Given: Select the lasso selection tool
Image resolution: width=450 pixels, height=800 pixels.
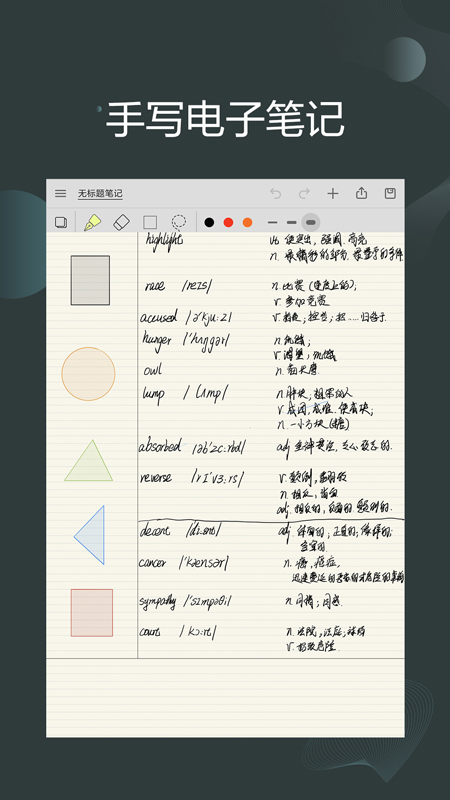Looking at the screenshot, I should [179, 222].
